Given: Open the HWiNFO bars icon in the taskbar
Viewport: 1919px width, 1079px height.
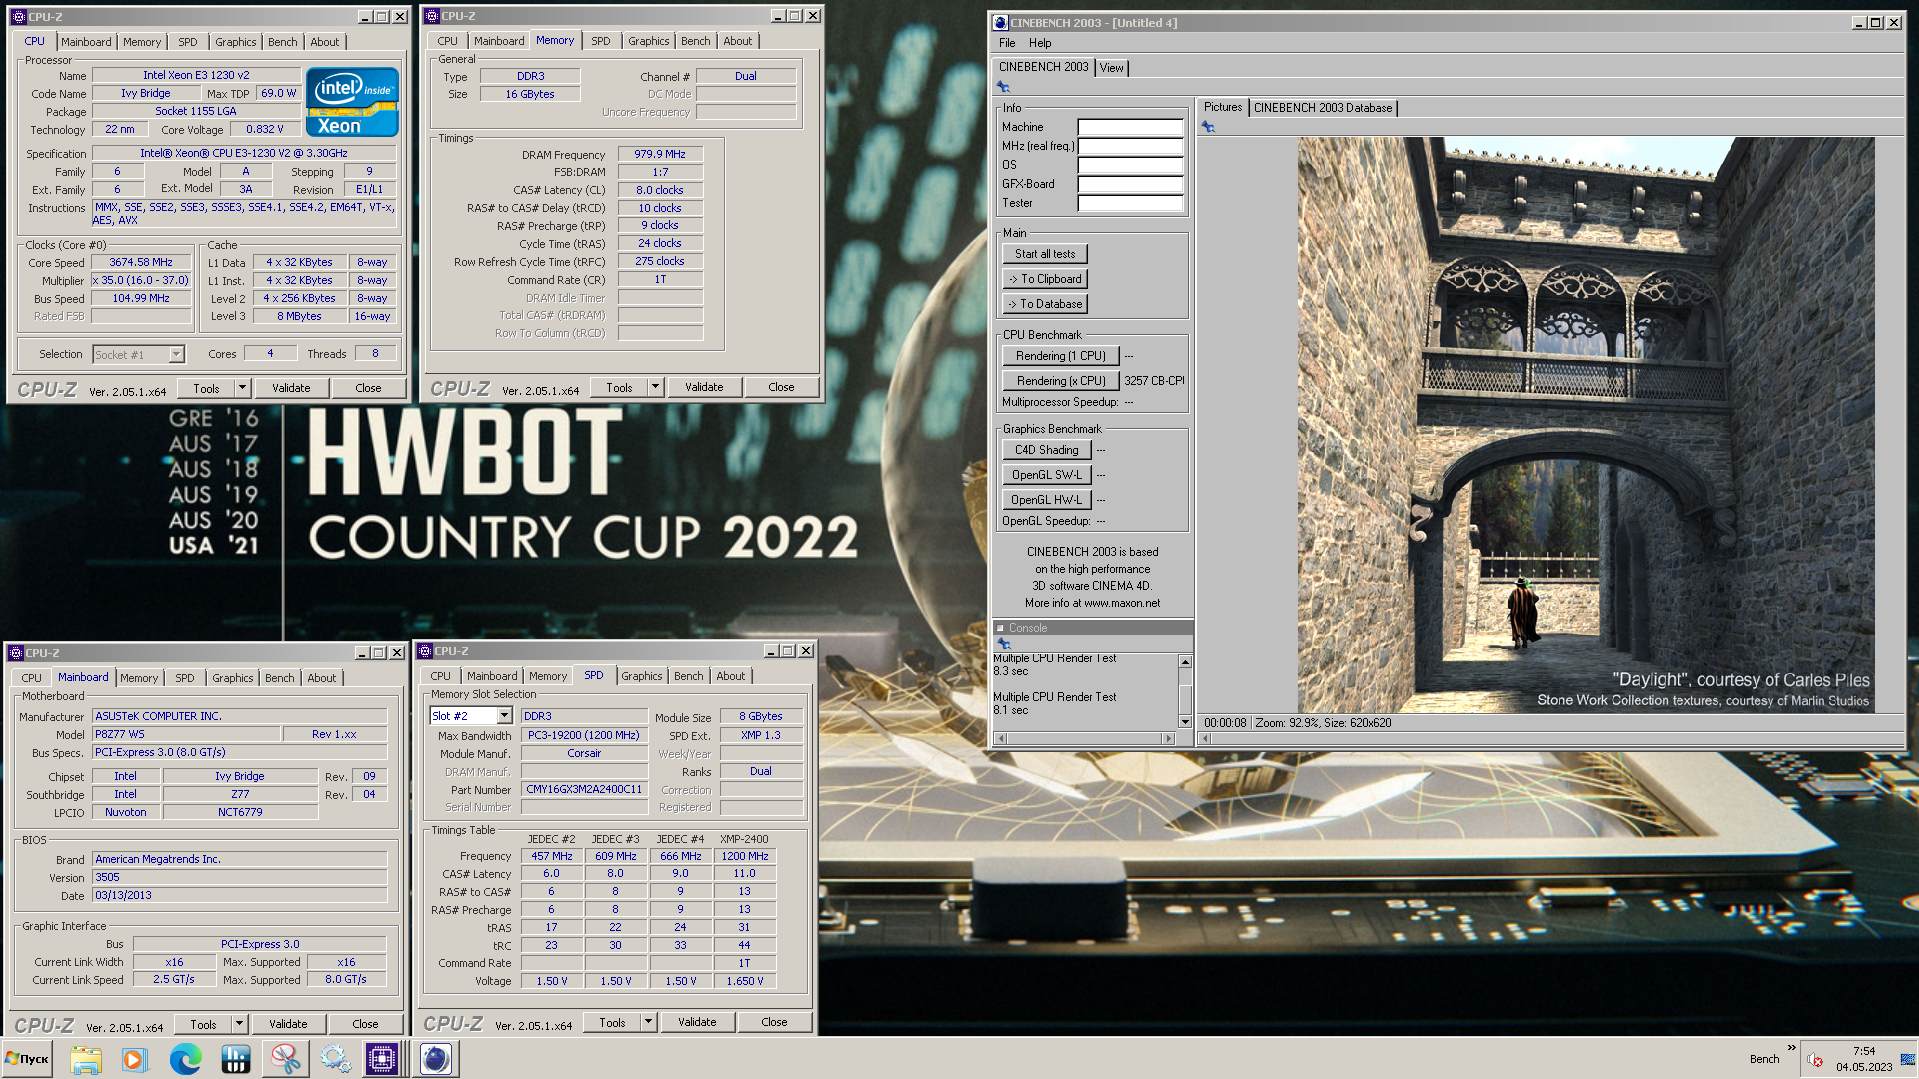Looking at the screenshot, I should [x=235, y=1059].
